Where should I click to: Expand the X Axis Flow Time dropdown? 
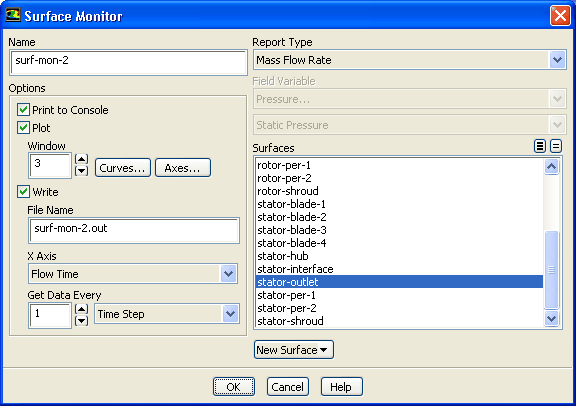[x=228, y=274]
